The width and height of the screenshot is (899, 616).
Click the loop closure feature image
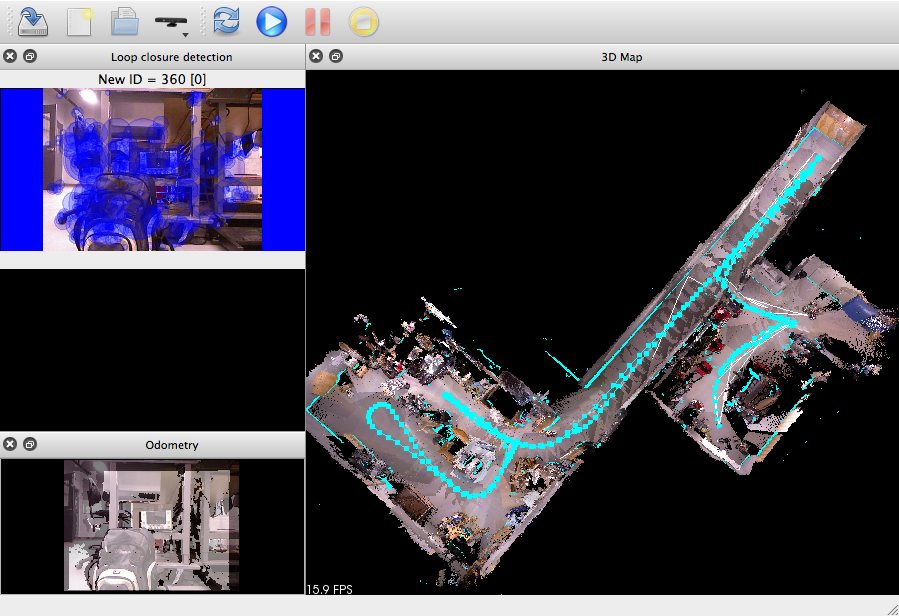point(152,169)
